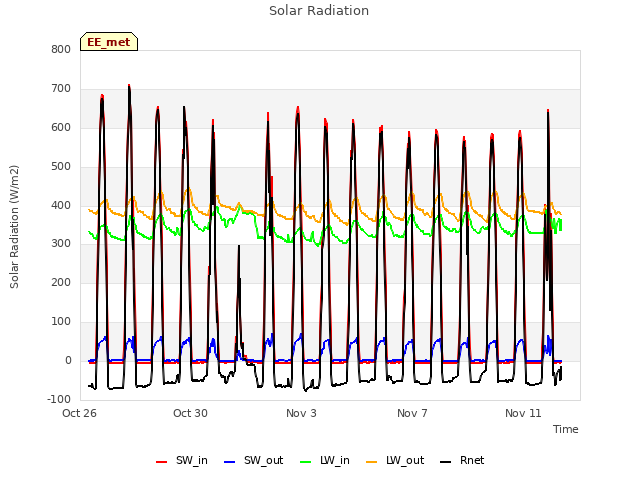Click the LW_out legend label
The height and width of the screenshot is (480, 640).
(405, 460)
